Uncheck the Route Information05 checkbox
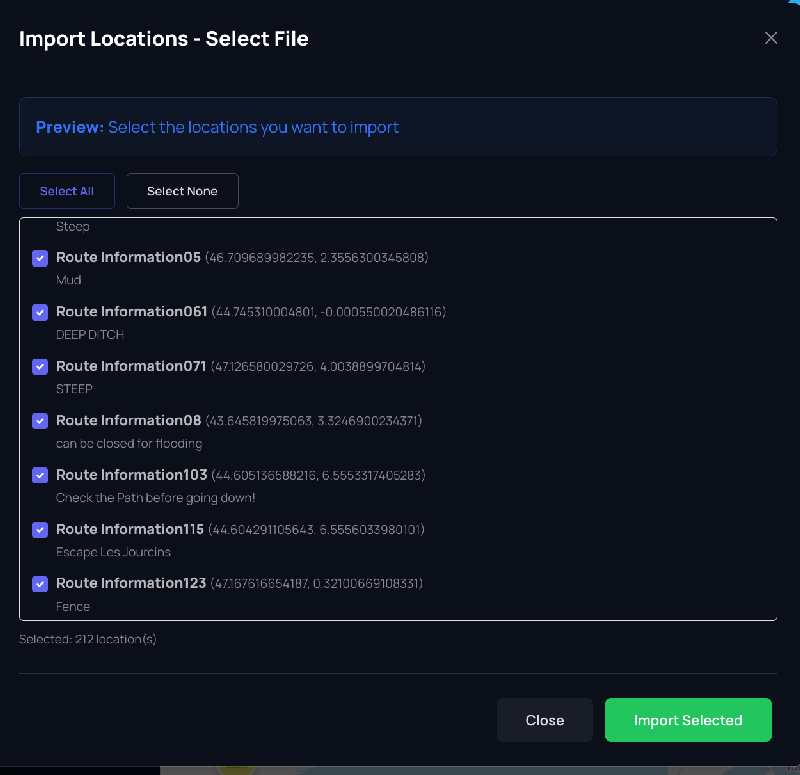The width and height of the screenshot is (800, 775). point(40,258)
